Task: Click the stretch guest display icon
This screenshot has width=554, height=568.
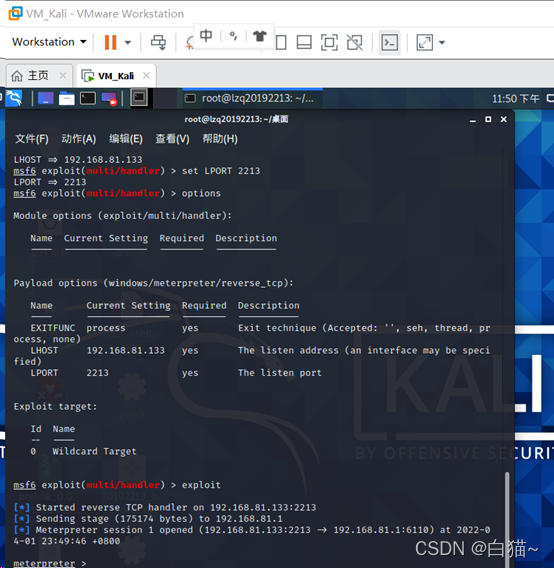Action: [425, 42]
